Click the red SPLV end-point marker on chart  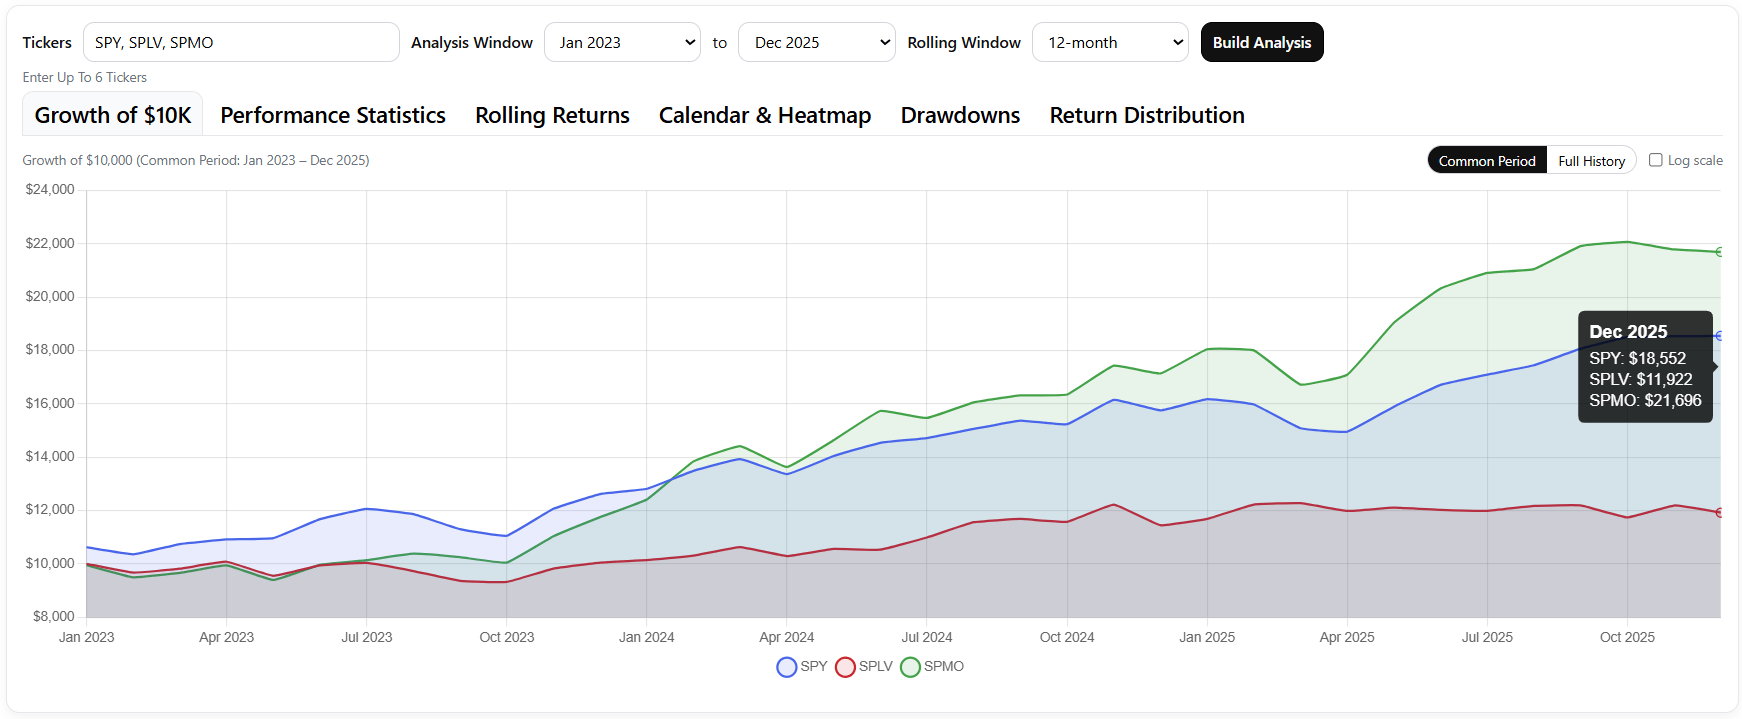(x=1720, y=512)
